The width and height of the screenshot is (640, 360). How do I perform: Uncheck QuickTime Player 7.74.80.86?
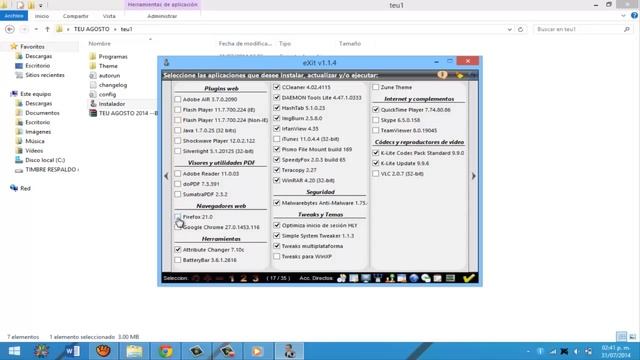coord(376,109)
